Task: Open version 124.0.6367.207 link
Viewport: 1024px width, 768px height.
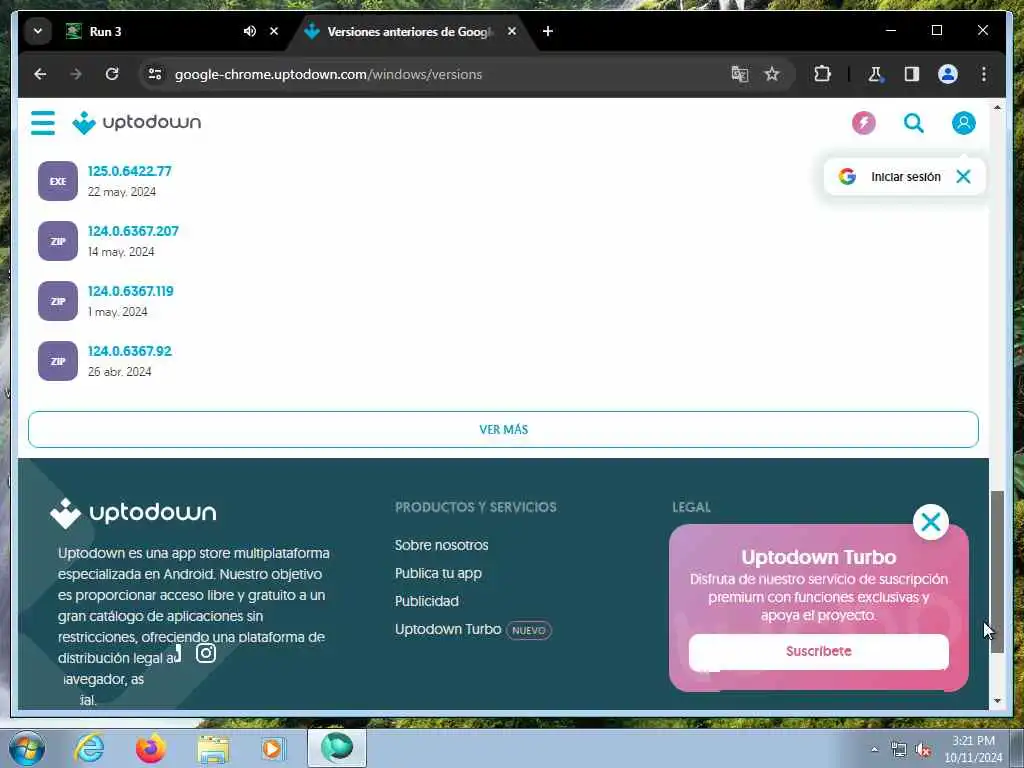Action: pos(133,231)
